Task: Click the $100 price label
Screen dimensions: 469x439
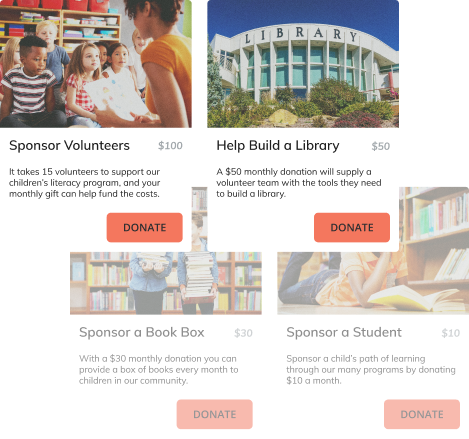Action: click(x=170, y=146)
